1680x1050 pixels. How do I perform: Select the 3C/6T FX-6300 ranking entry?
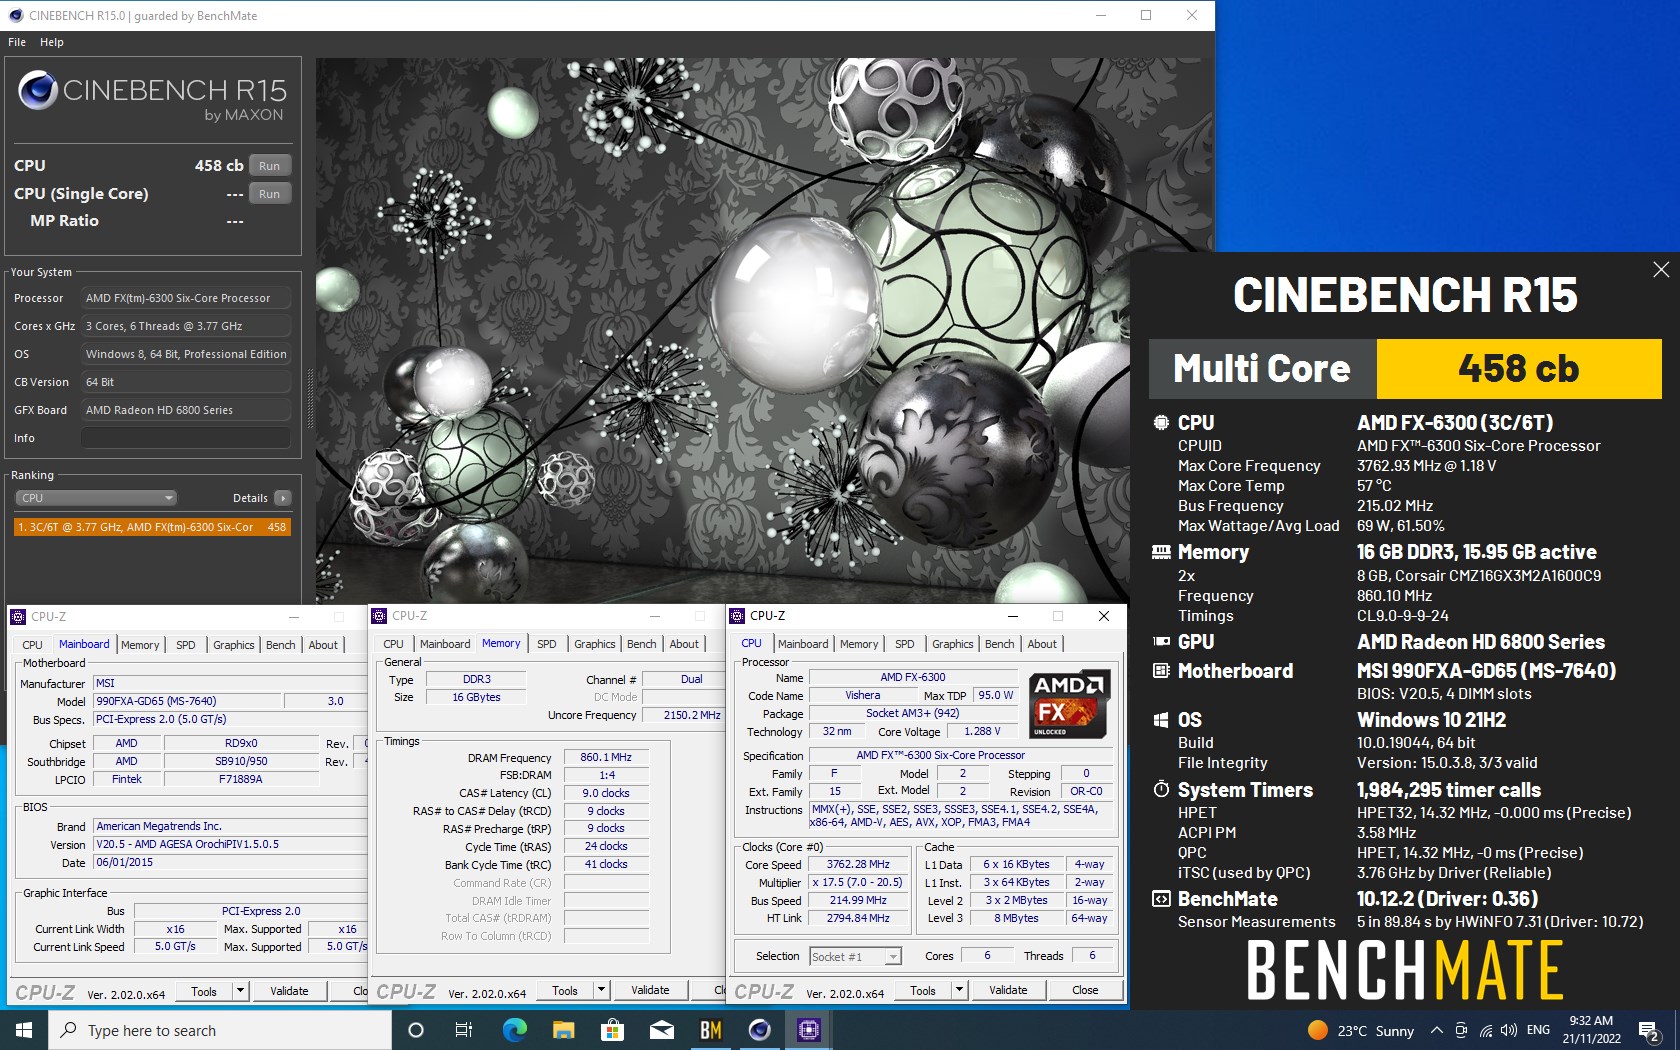(x=152, y=527)
